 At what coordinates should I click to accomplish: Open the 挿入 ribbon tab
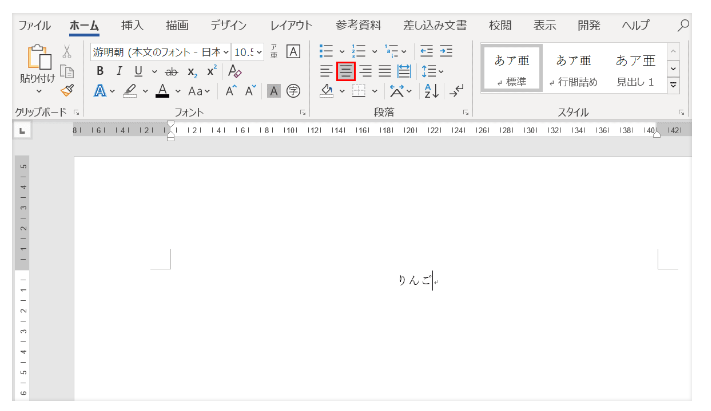click(131, 24)
